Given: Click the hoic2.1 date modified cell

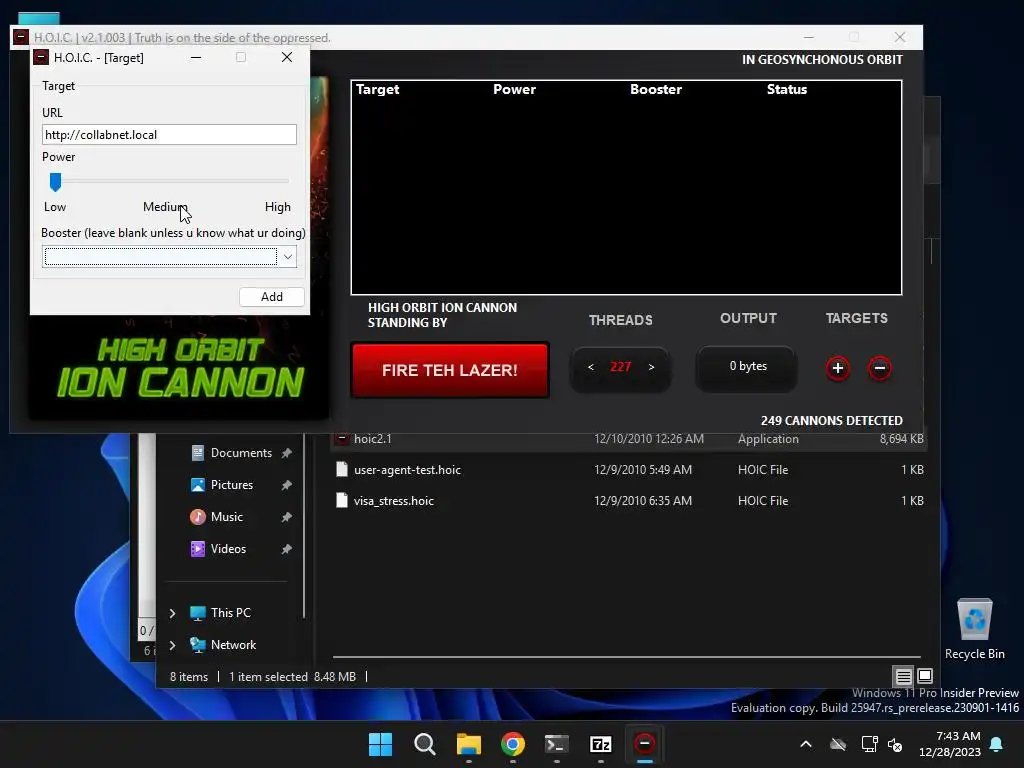Looking at the screenshot, I should pos(648,439).
